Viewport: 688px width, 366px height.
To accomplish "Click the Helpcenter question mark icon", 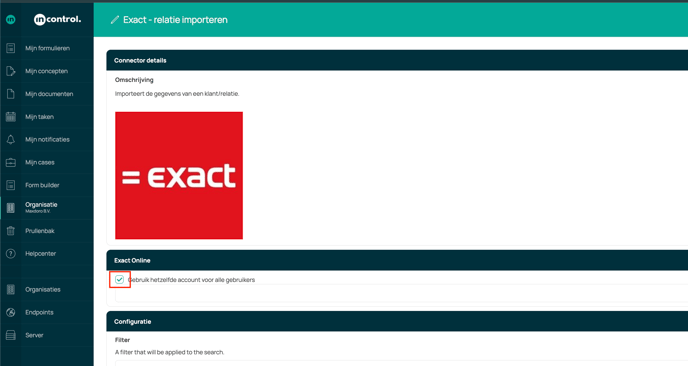I will [11, 254].
